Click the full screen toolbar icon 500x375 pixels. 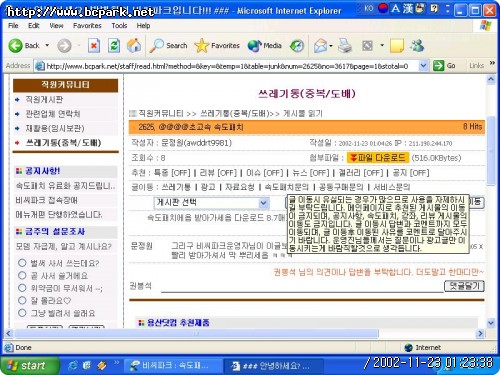[367, 46]
